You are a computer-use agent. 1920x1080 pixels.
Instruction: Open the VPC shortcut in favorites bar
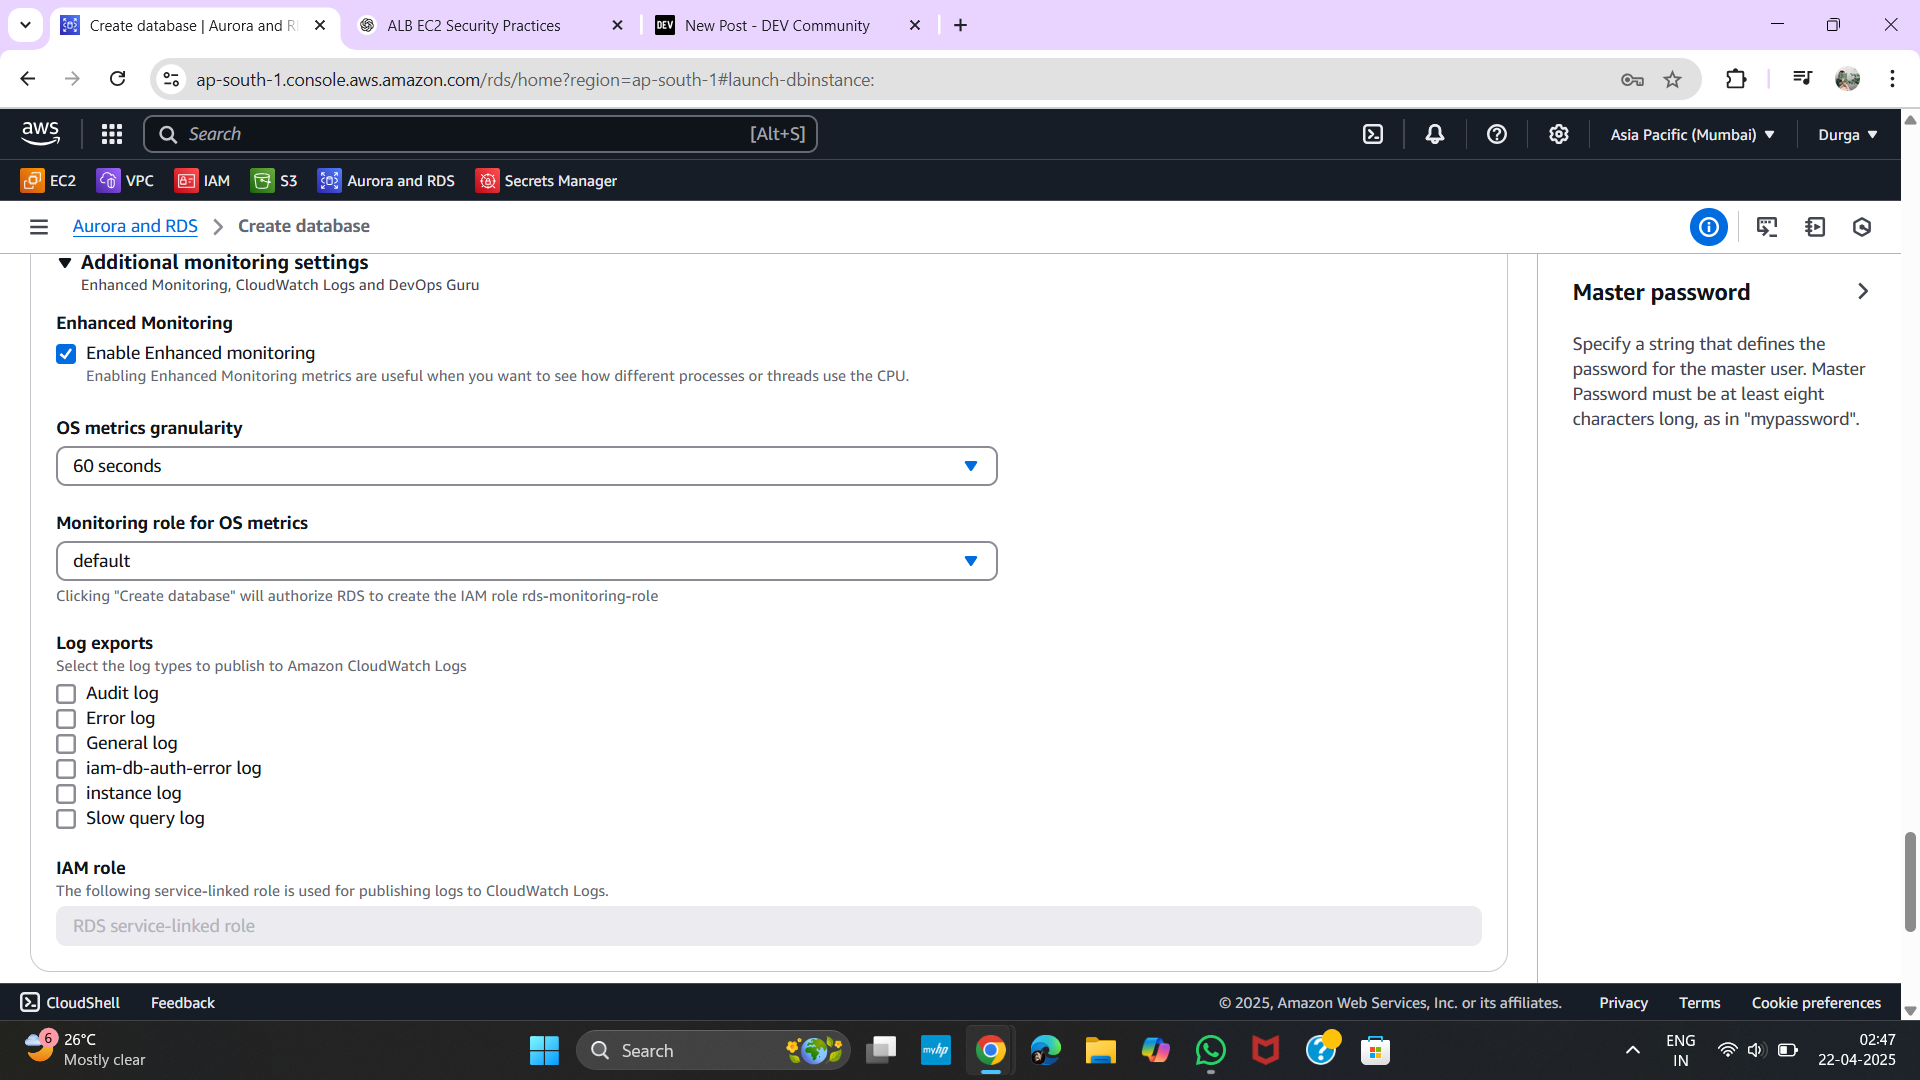click(126, 181)
